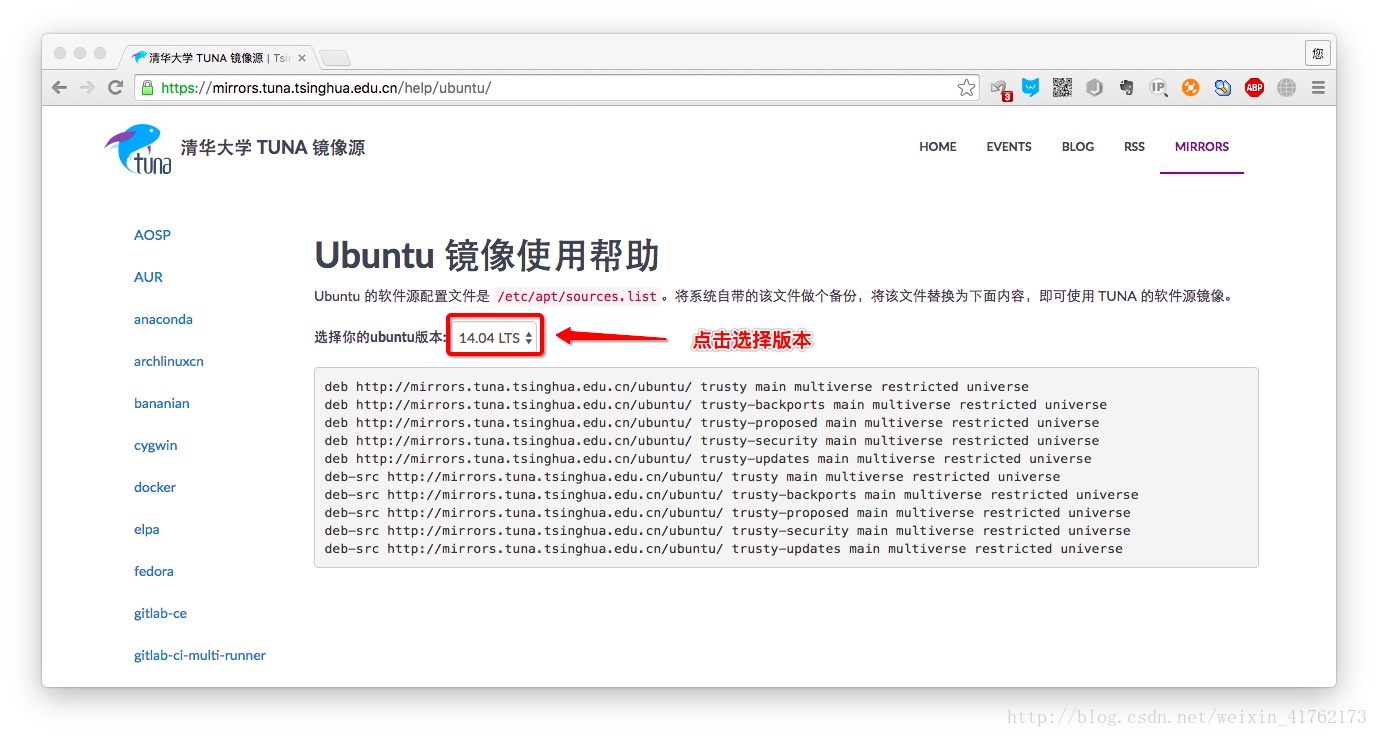1378x737 pixels.
Task: Open the Evernote elephant extension
Action: click(x=1127, y=88)
